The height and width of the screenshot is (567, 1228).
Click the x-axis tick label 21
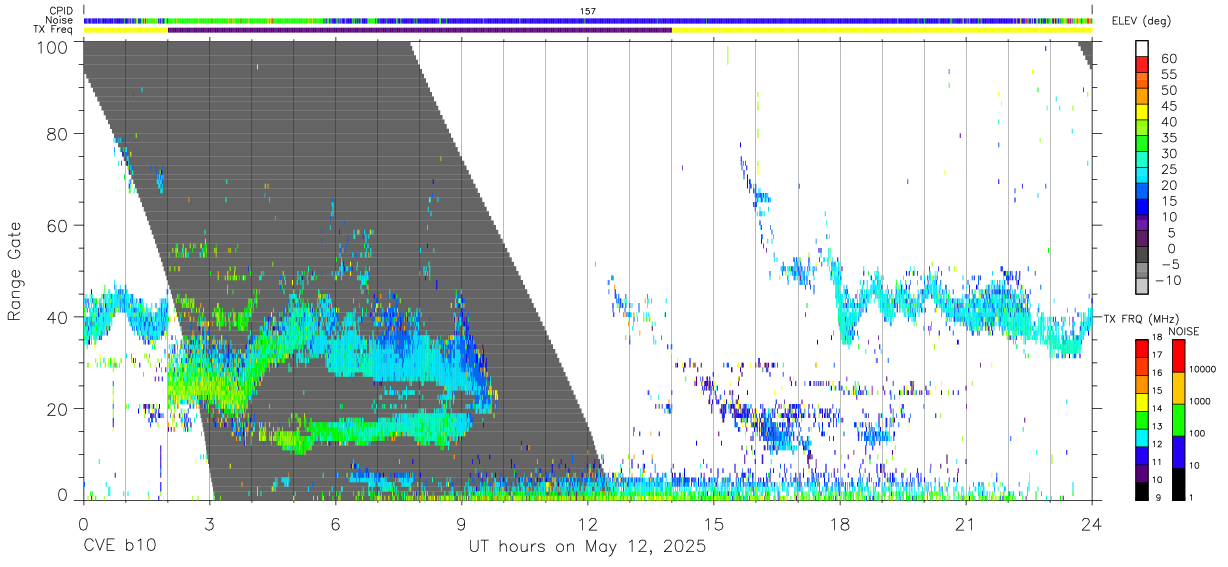click(x=966, y=524)
